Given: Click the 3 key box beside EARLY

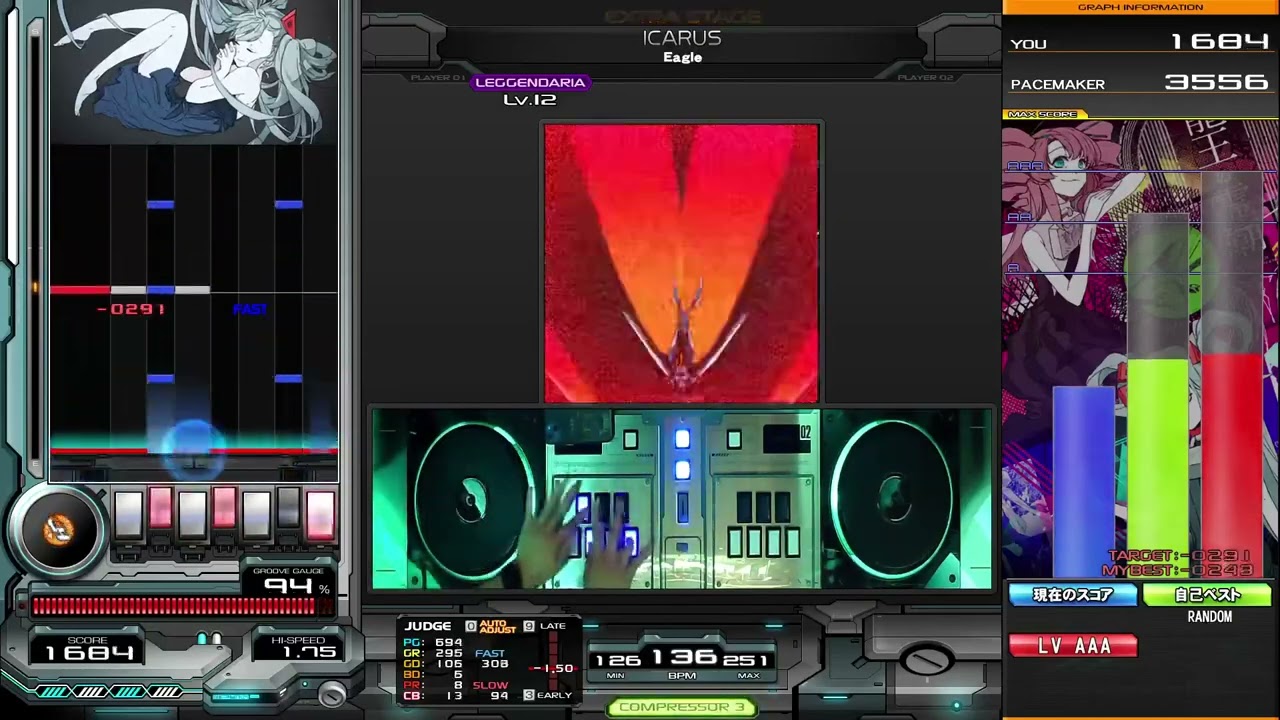Looking at the screenshot, I should [x=529, y=694].
